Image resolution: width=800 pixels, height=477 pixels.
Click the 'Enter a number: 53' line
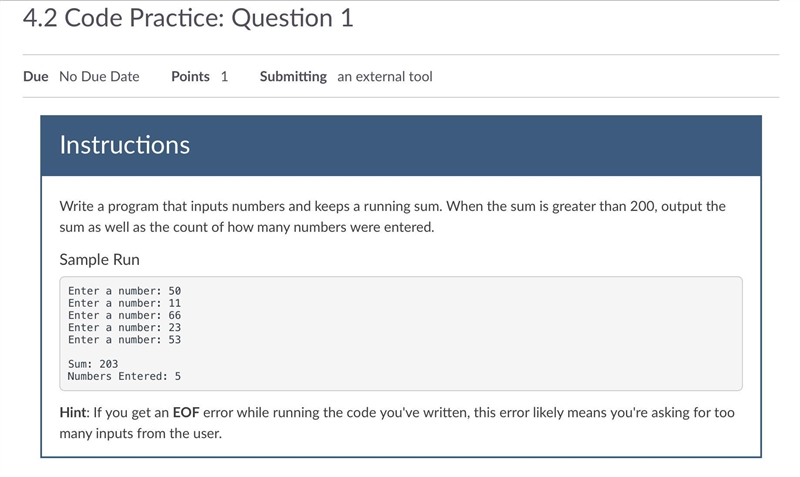pos(124,340)
